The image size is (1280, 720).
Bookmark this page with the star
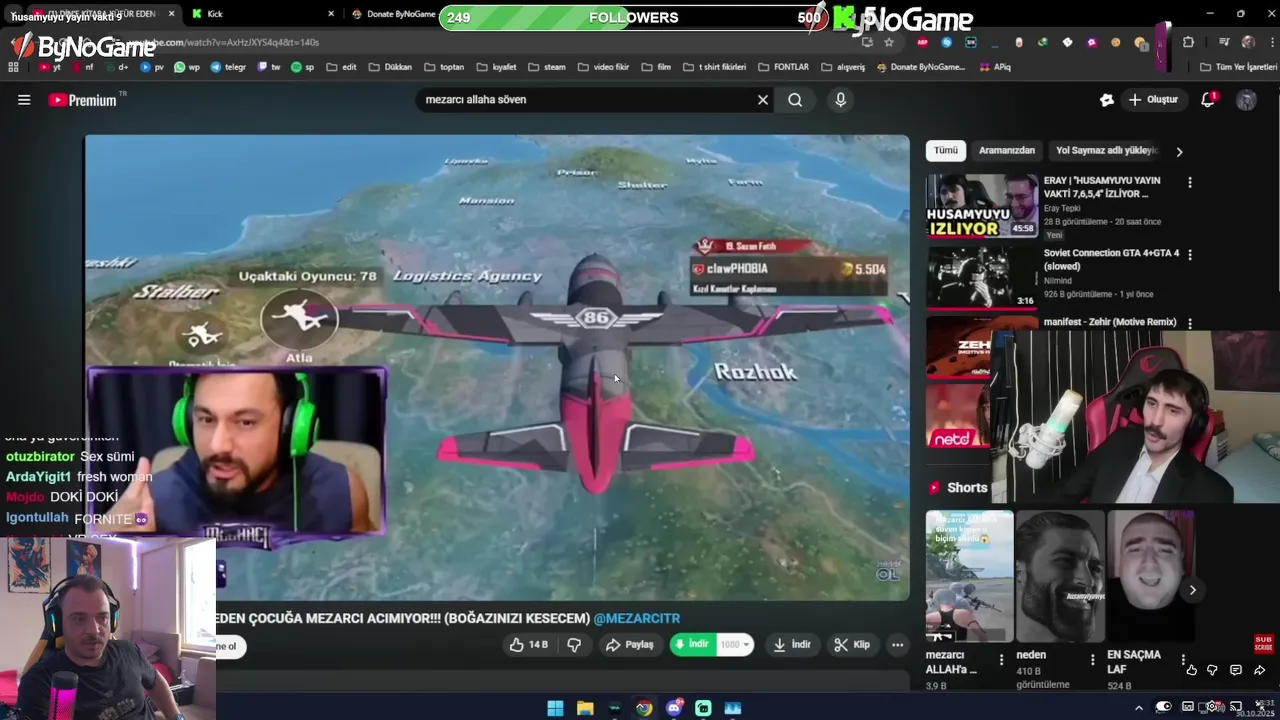(x=888, y=42)
